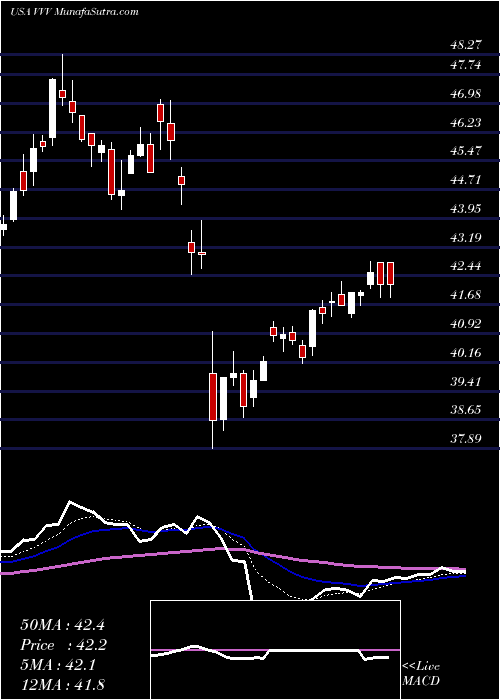Click the 50MA : 42.4 readout
Image resolution: width=500 pixels, height=700 pixels.
(x=62, y=625)
